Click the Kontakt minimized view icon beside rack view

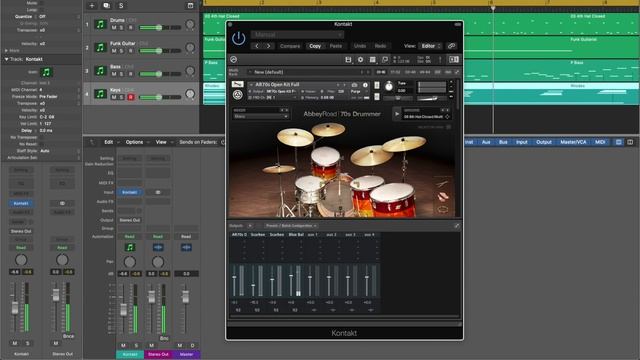click(385, 60)
